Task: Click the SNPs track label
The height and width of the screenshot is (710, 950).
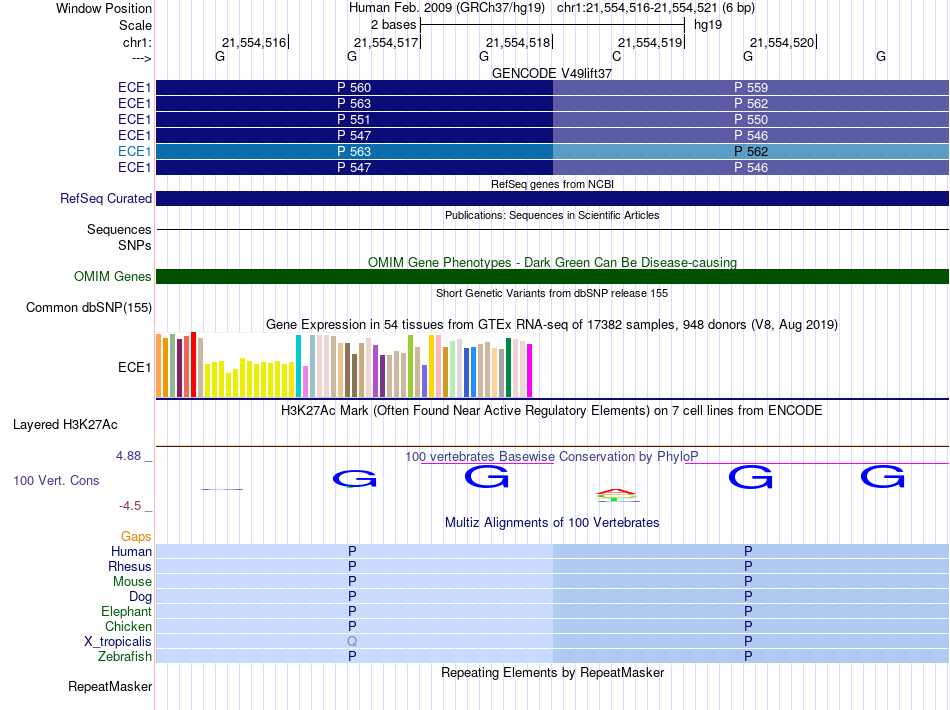Action: click(135, 245)
